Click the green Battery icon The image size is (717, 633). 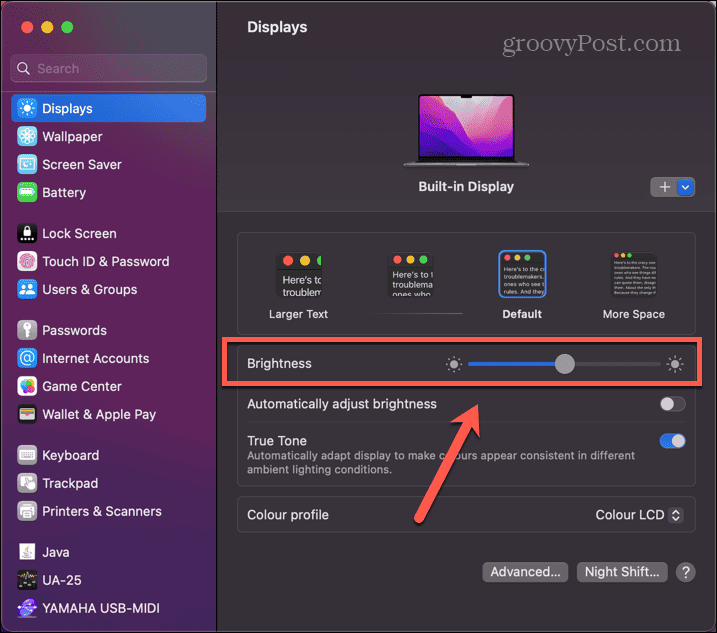coord(27,192)
